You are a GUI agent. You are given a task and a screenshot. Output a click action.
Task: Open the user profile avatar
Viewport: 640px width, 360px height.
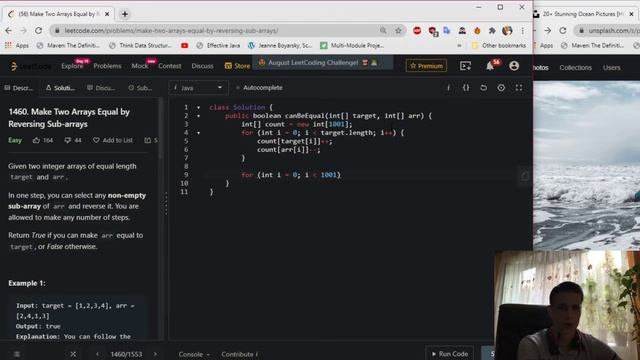[514, 66]
